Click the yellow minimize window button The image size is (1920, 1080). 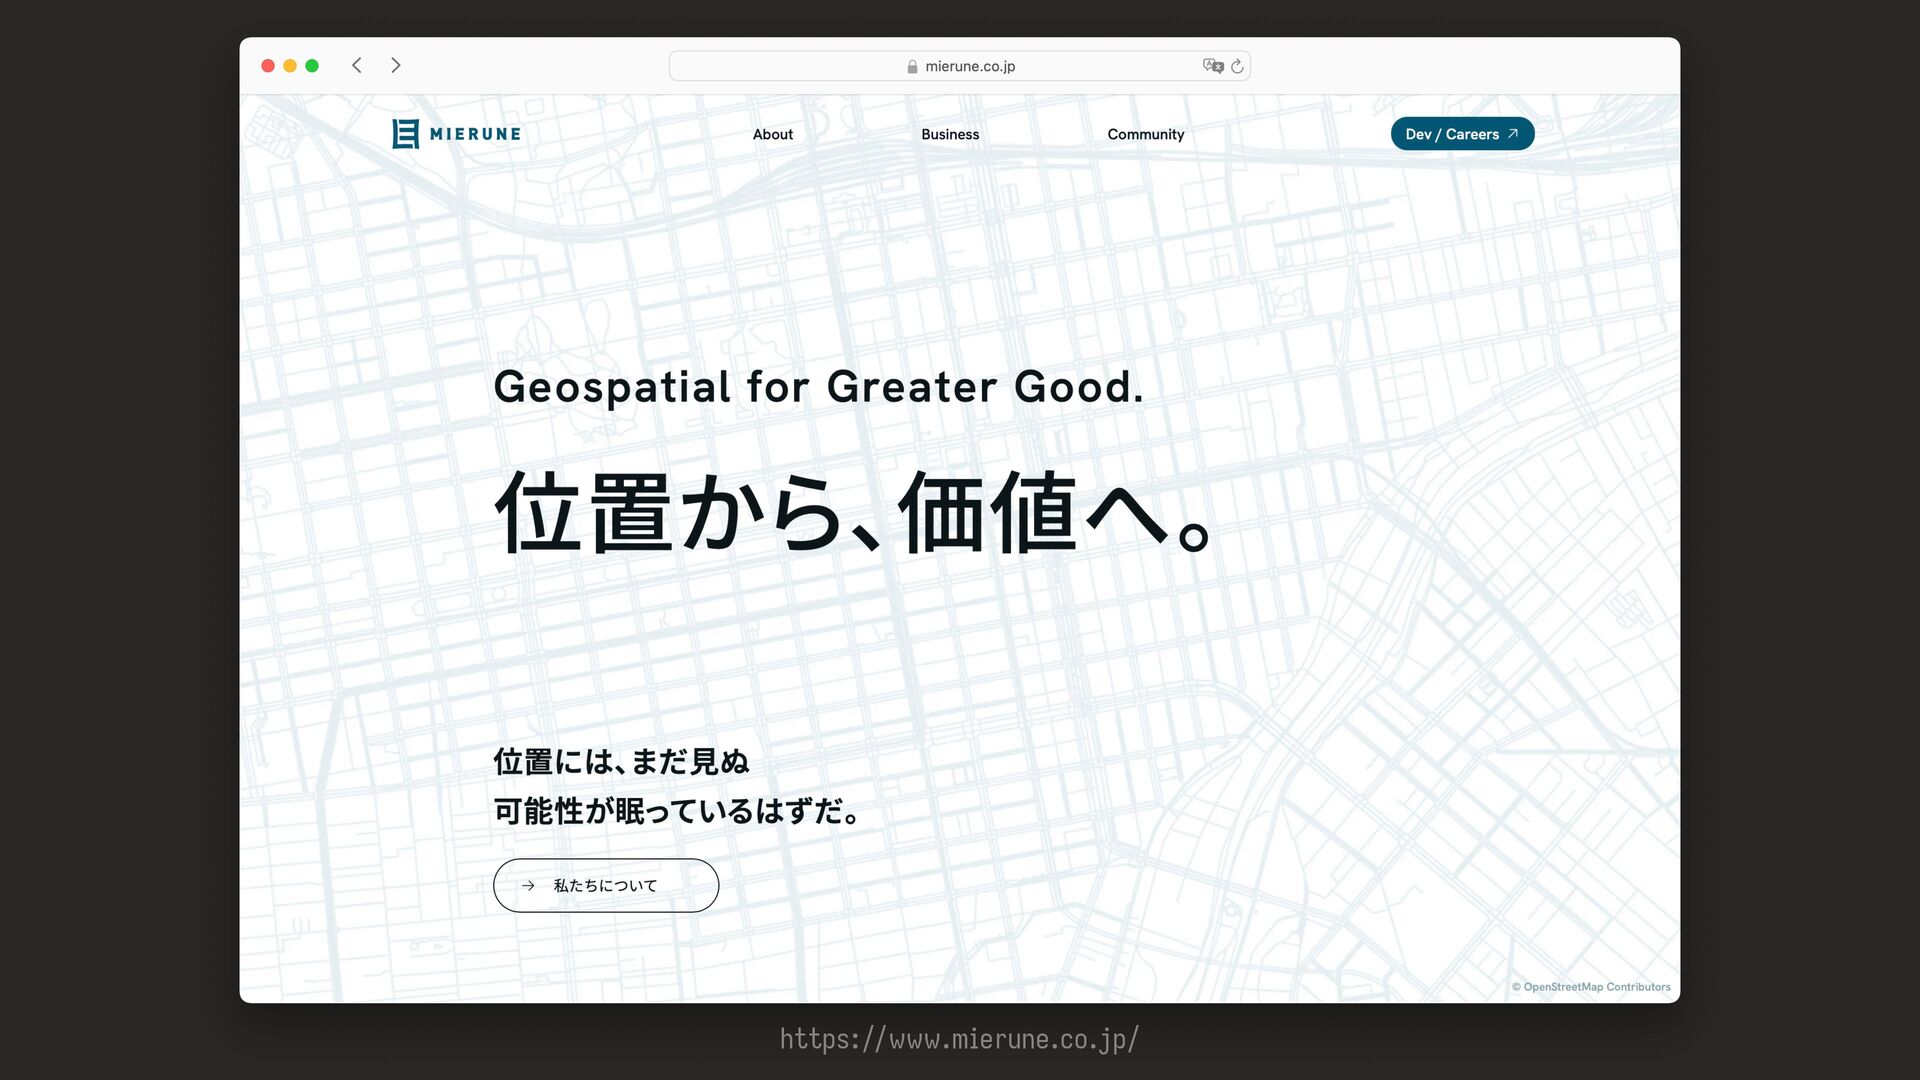(290, 66)
